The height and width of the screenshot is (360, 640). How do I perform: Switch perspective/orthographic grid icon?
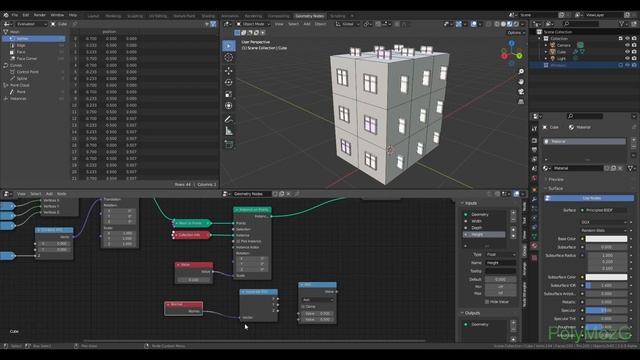pos(521,101)
